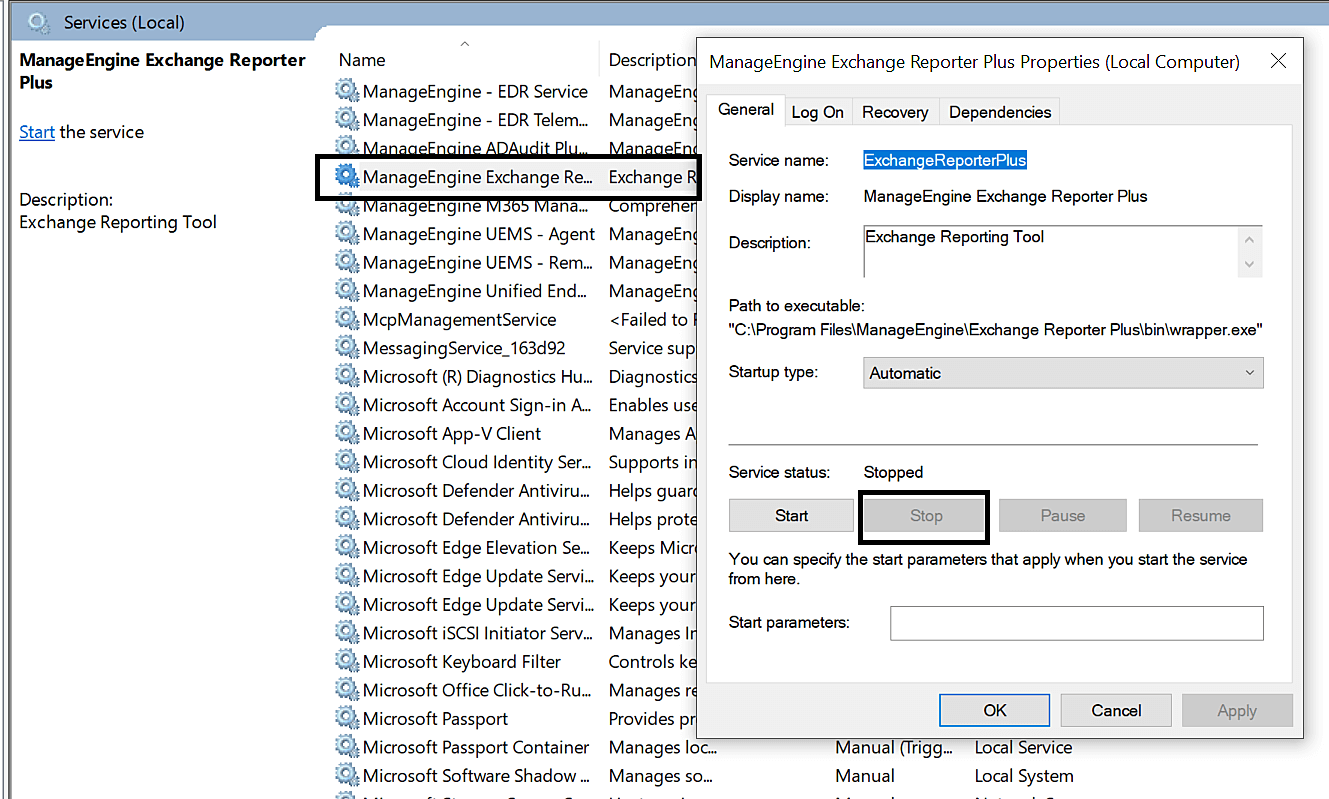Select the ManageEngine - EDR Service name
Screen dimensions: 1329x799
475,91
